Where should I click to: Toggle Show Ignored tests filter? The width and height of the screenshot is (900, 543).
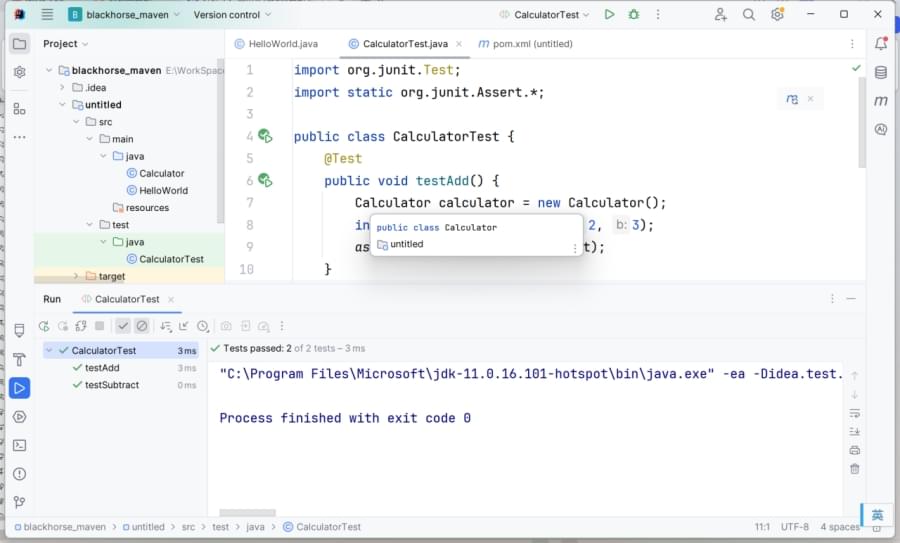pyautogui.click(x=142, y=326)
